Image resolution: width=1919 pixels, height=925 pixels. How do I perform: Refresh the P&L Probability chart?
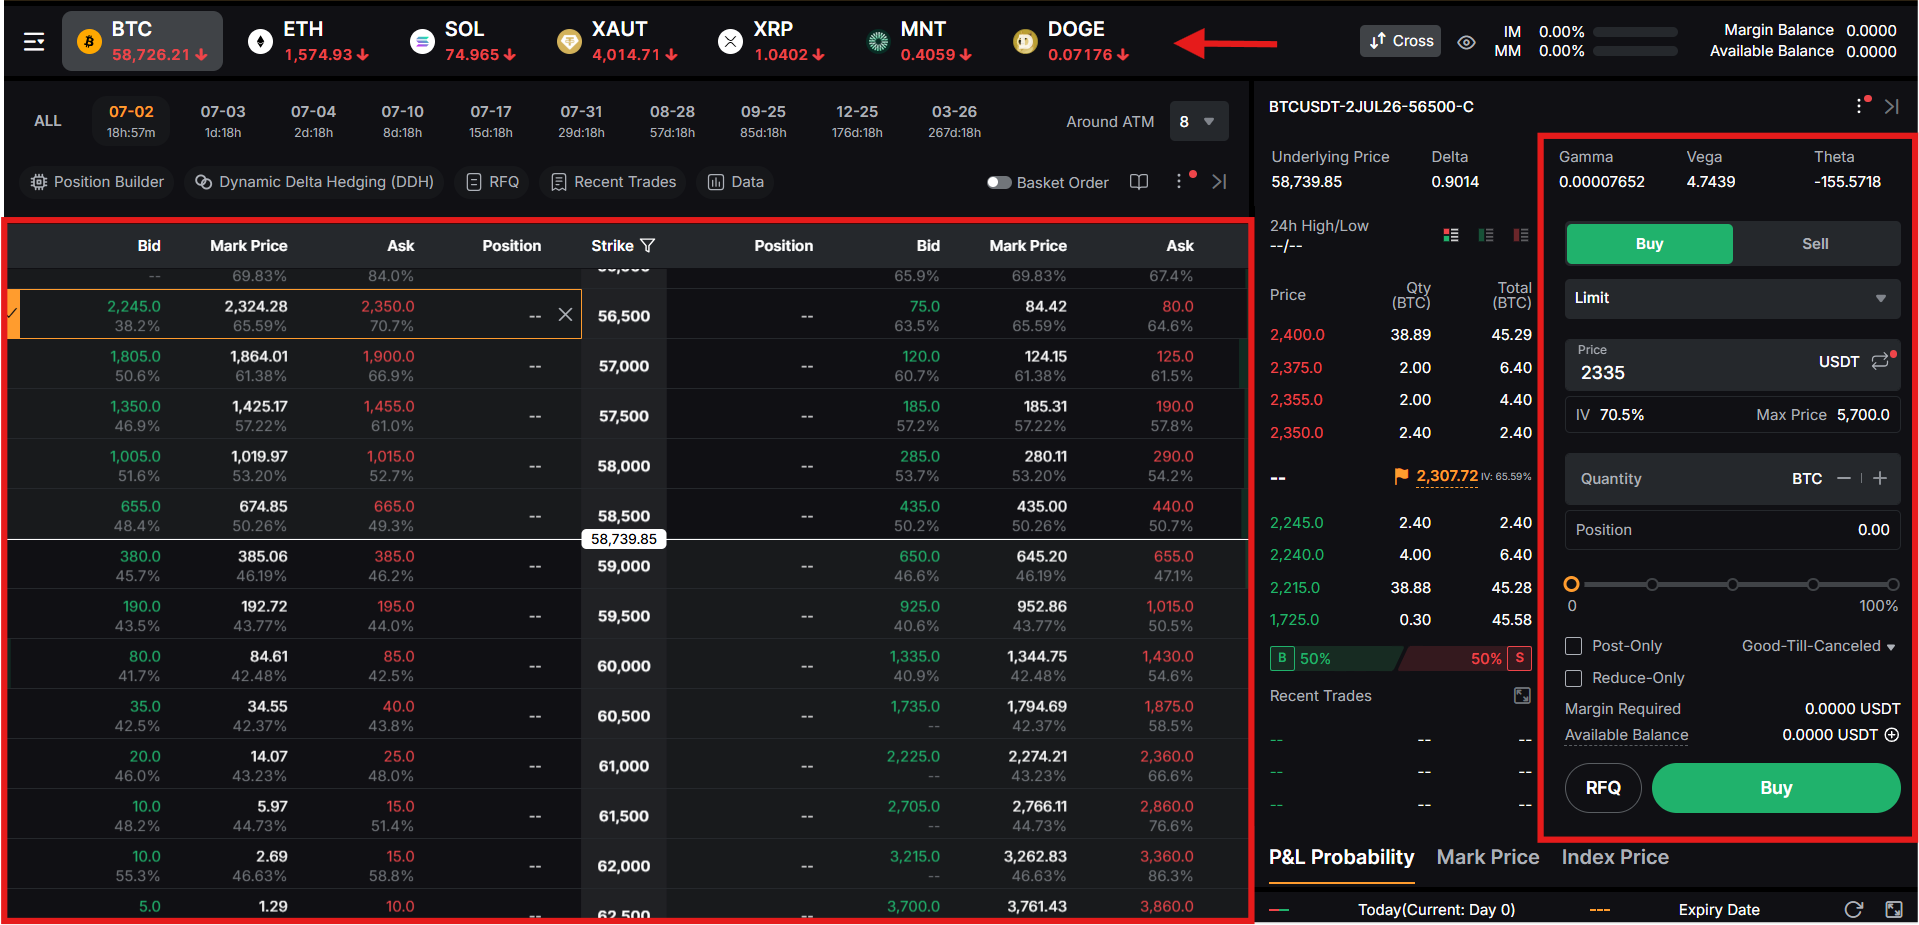tap(1854, 909)
